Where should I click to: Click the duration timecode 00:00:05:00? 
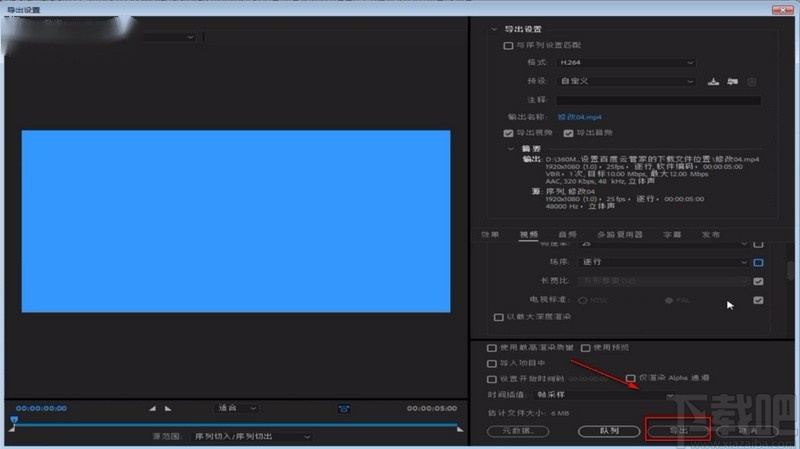coord(432,408)
